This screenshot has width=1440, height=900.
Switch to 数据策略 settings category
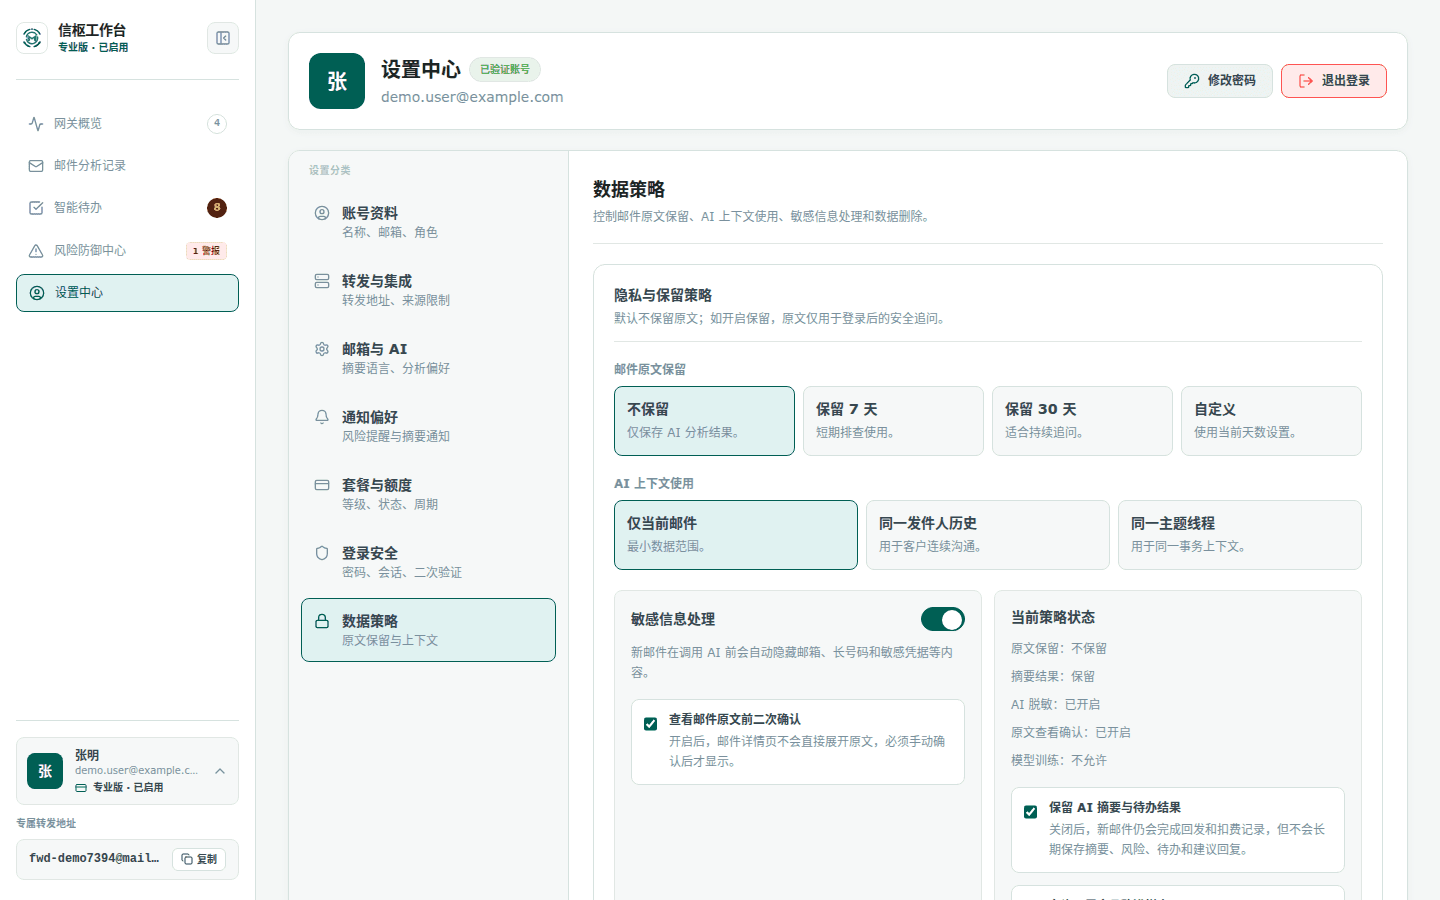[x=428, y=630]
